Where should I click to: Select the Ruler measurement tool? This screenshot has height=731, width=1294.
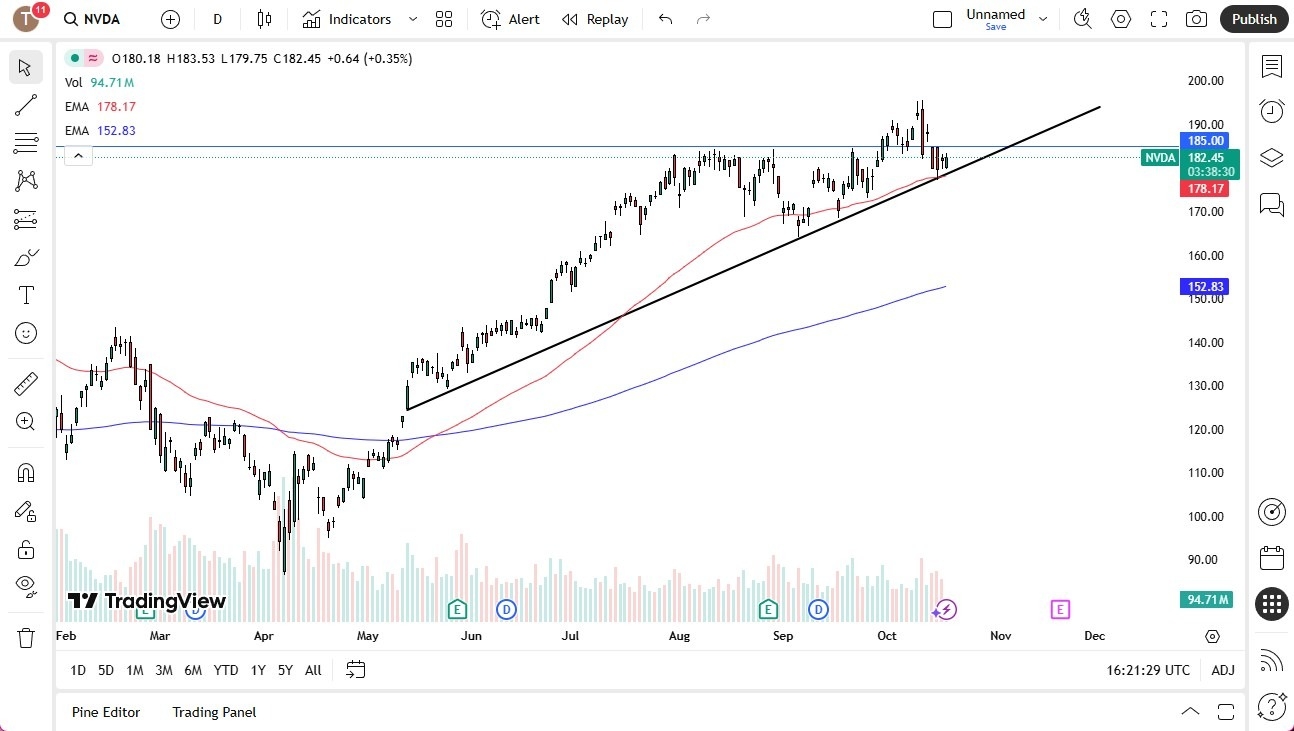26,382
